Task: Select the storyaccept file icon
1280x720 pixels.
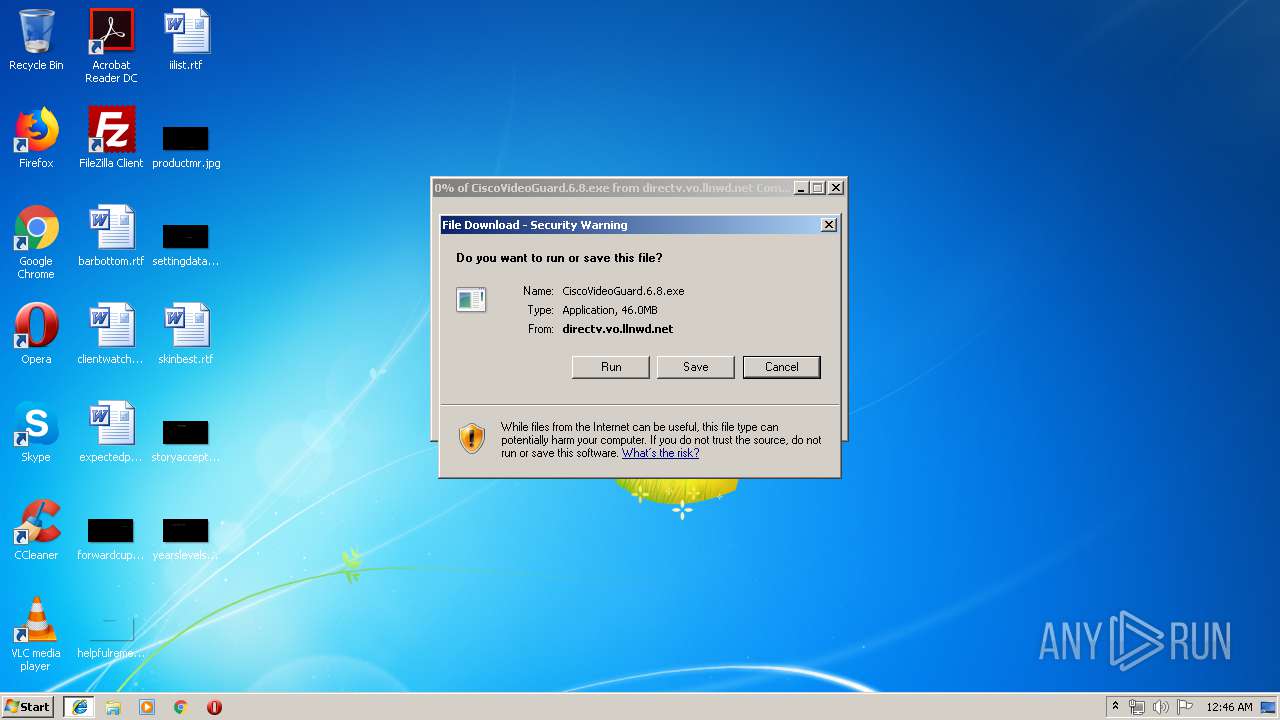Action: point(186,441)
